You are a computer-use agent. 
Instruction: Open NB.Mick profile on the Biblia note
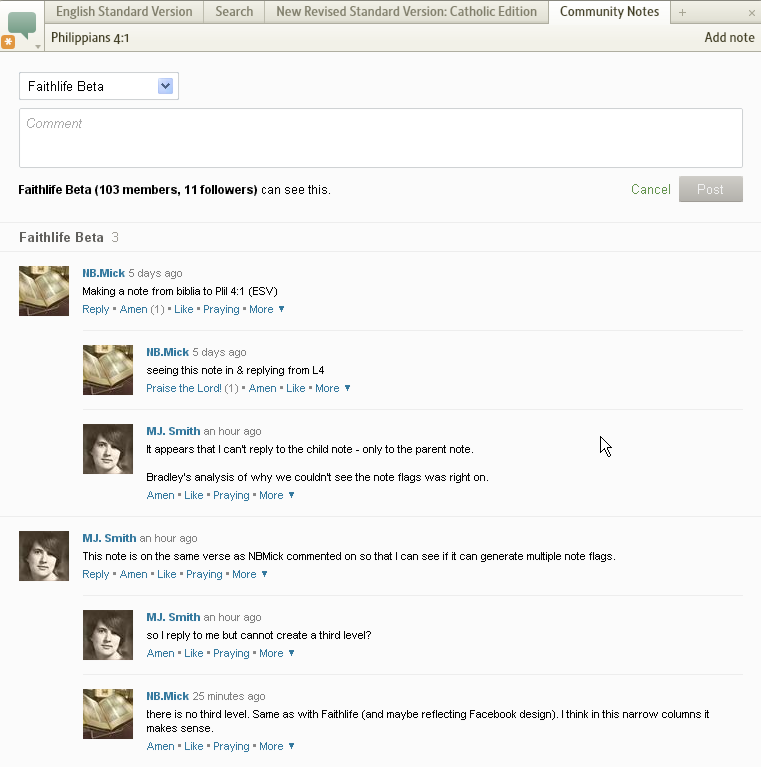[x=103, y=273]
